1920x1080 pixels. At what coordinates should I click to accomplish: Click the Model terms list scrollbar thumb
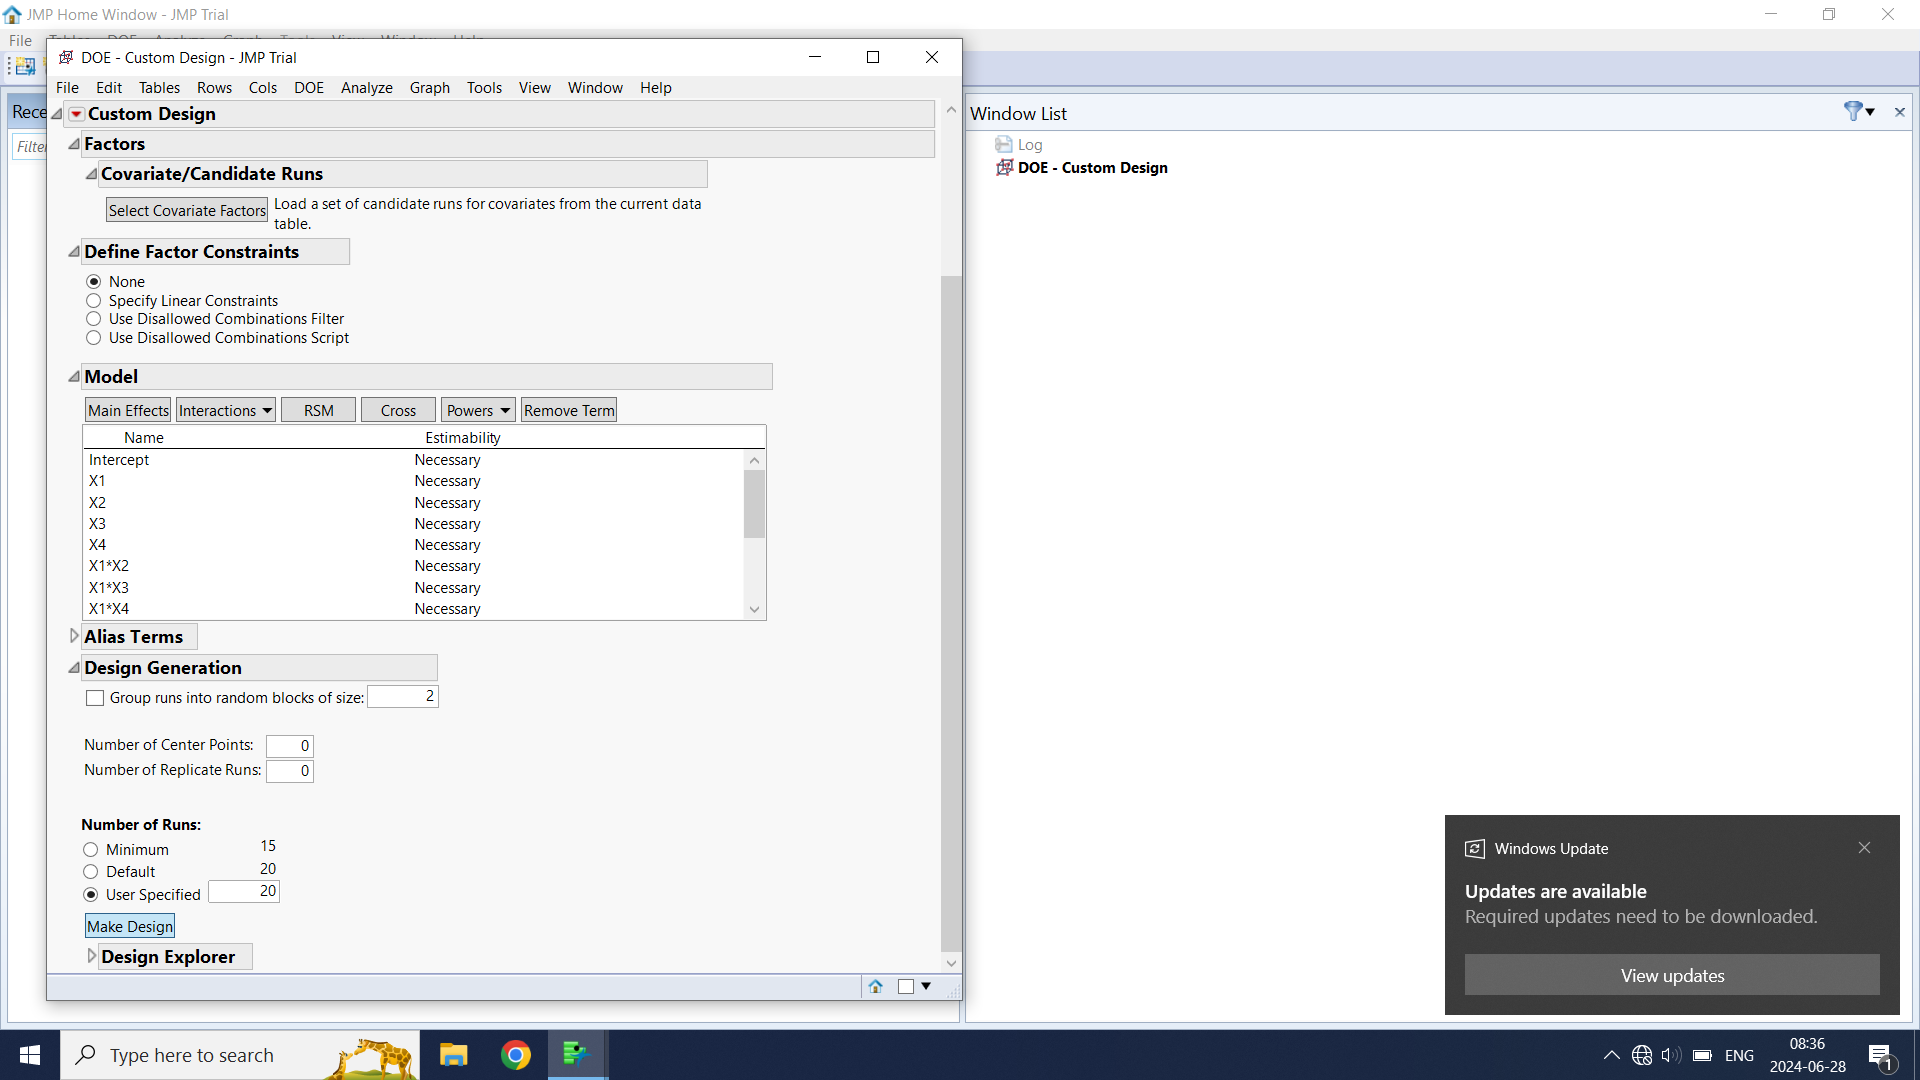pyautogui.click(x=754, y=503)
